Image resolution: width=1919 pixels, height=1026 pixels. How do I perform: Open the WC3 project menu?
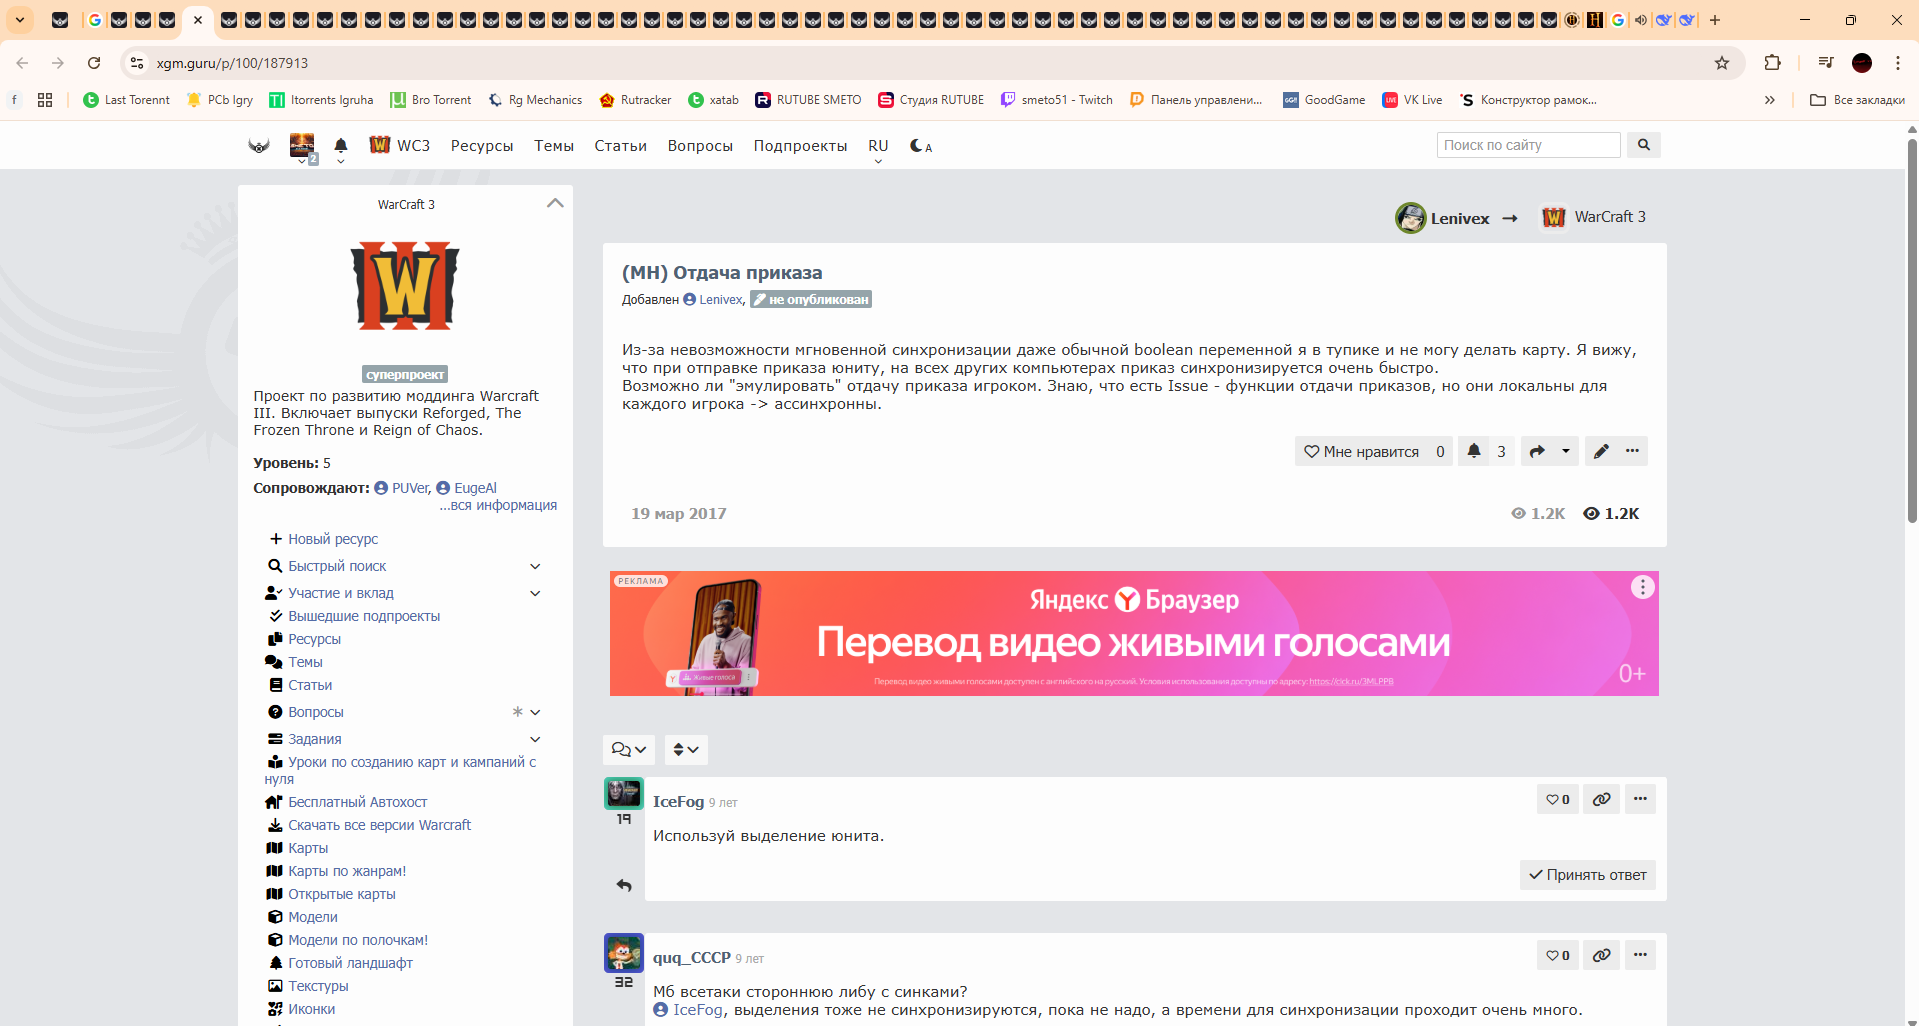tap(400, 146)
